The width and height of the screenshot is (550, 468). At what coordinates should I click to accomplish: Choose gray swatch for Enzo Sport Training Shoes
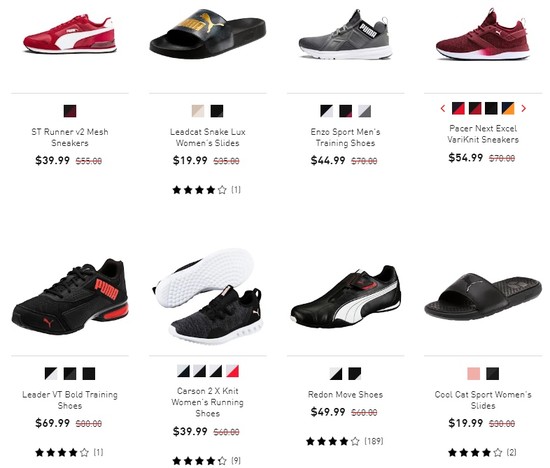364,111
